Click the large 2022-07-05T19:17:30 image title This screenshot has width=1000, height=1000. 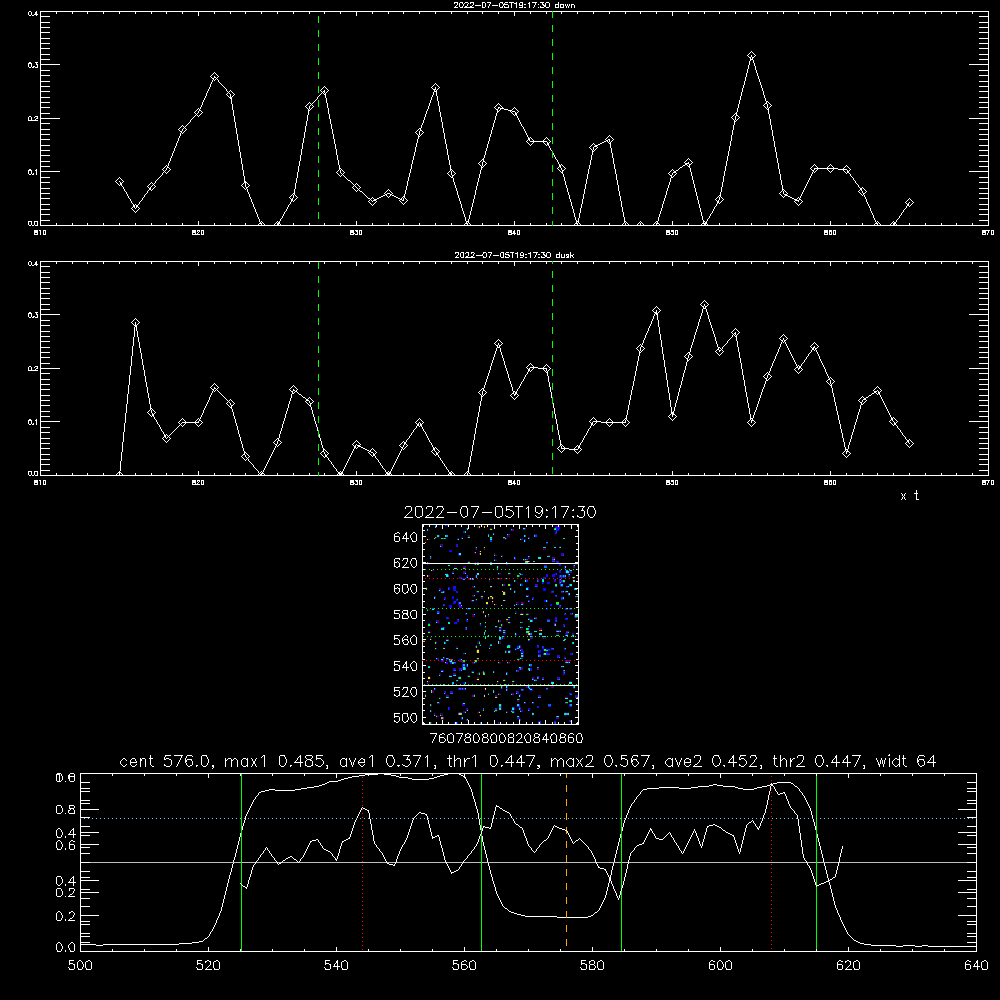500,512
